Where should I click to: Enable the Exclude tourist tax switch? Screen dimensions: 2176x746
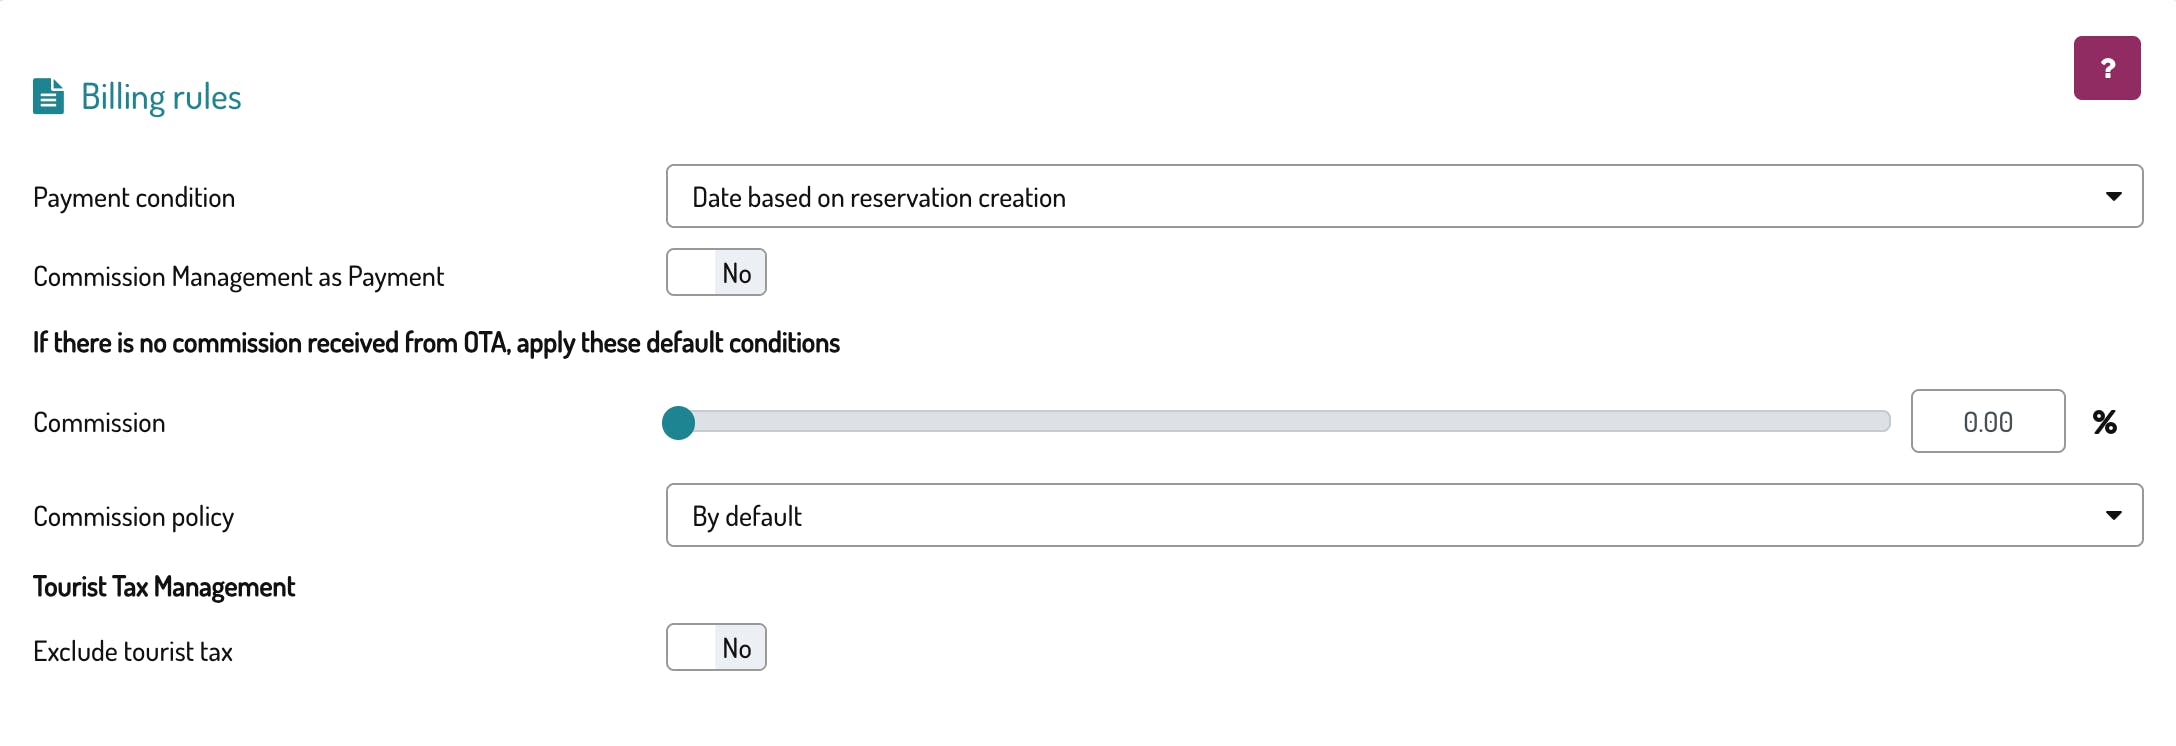pos(716,648)
